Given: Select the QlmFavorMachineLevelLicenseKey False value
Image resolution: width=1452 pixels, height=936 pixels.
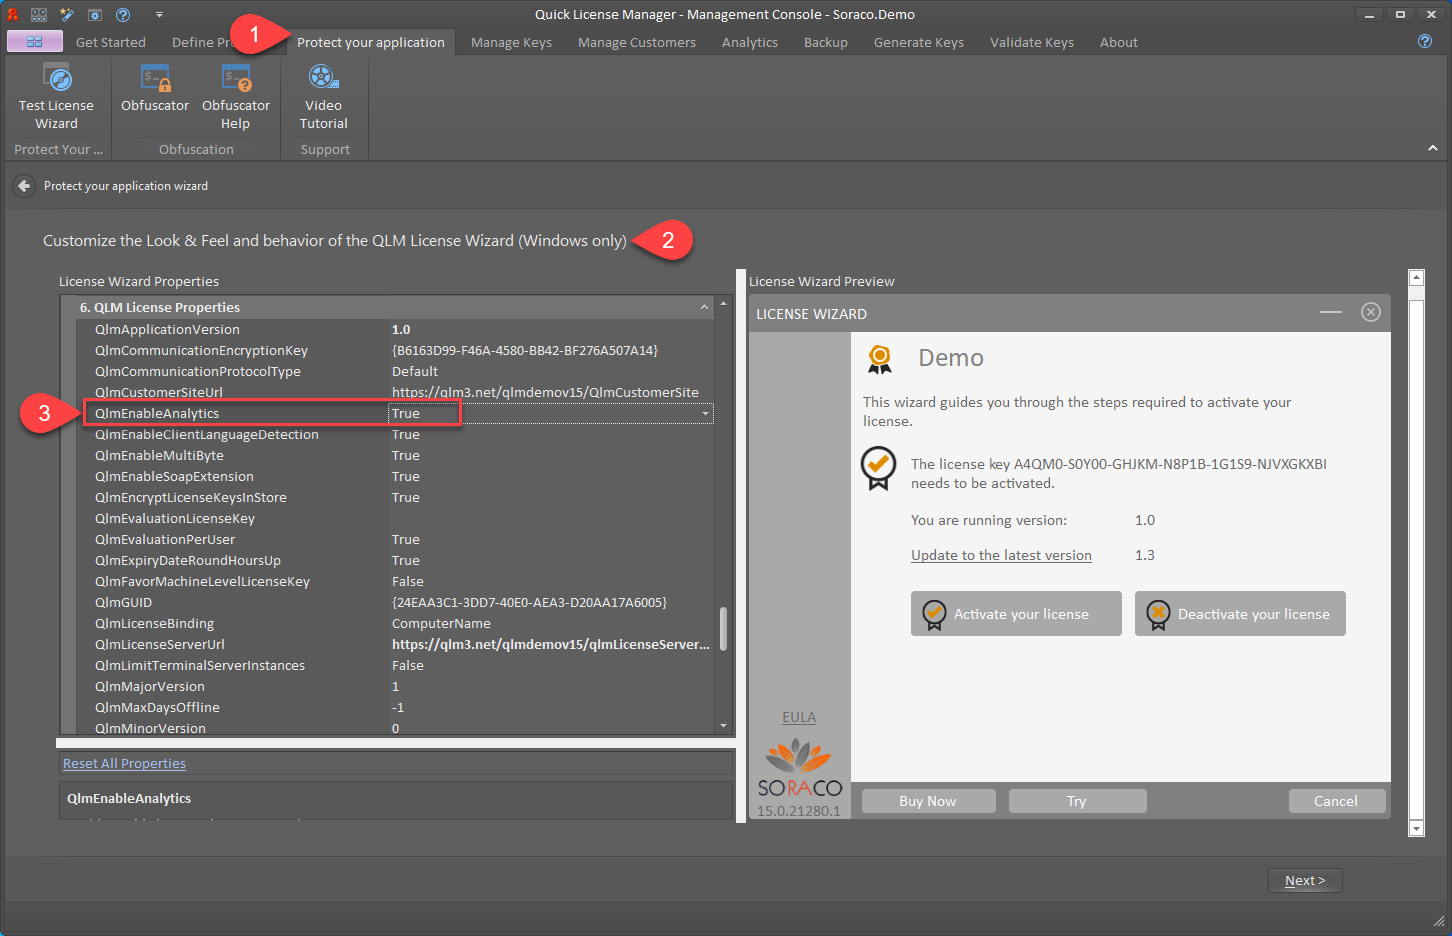Looking at the screenshot, I should coord(408,581).
